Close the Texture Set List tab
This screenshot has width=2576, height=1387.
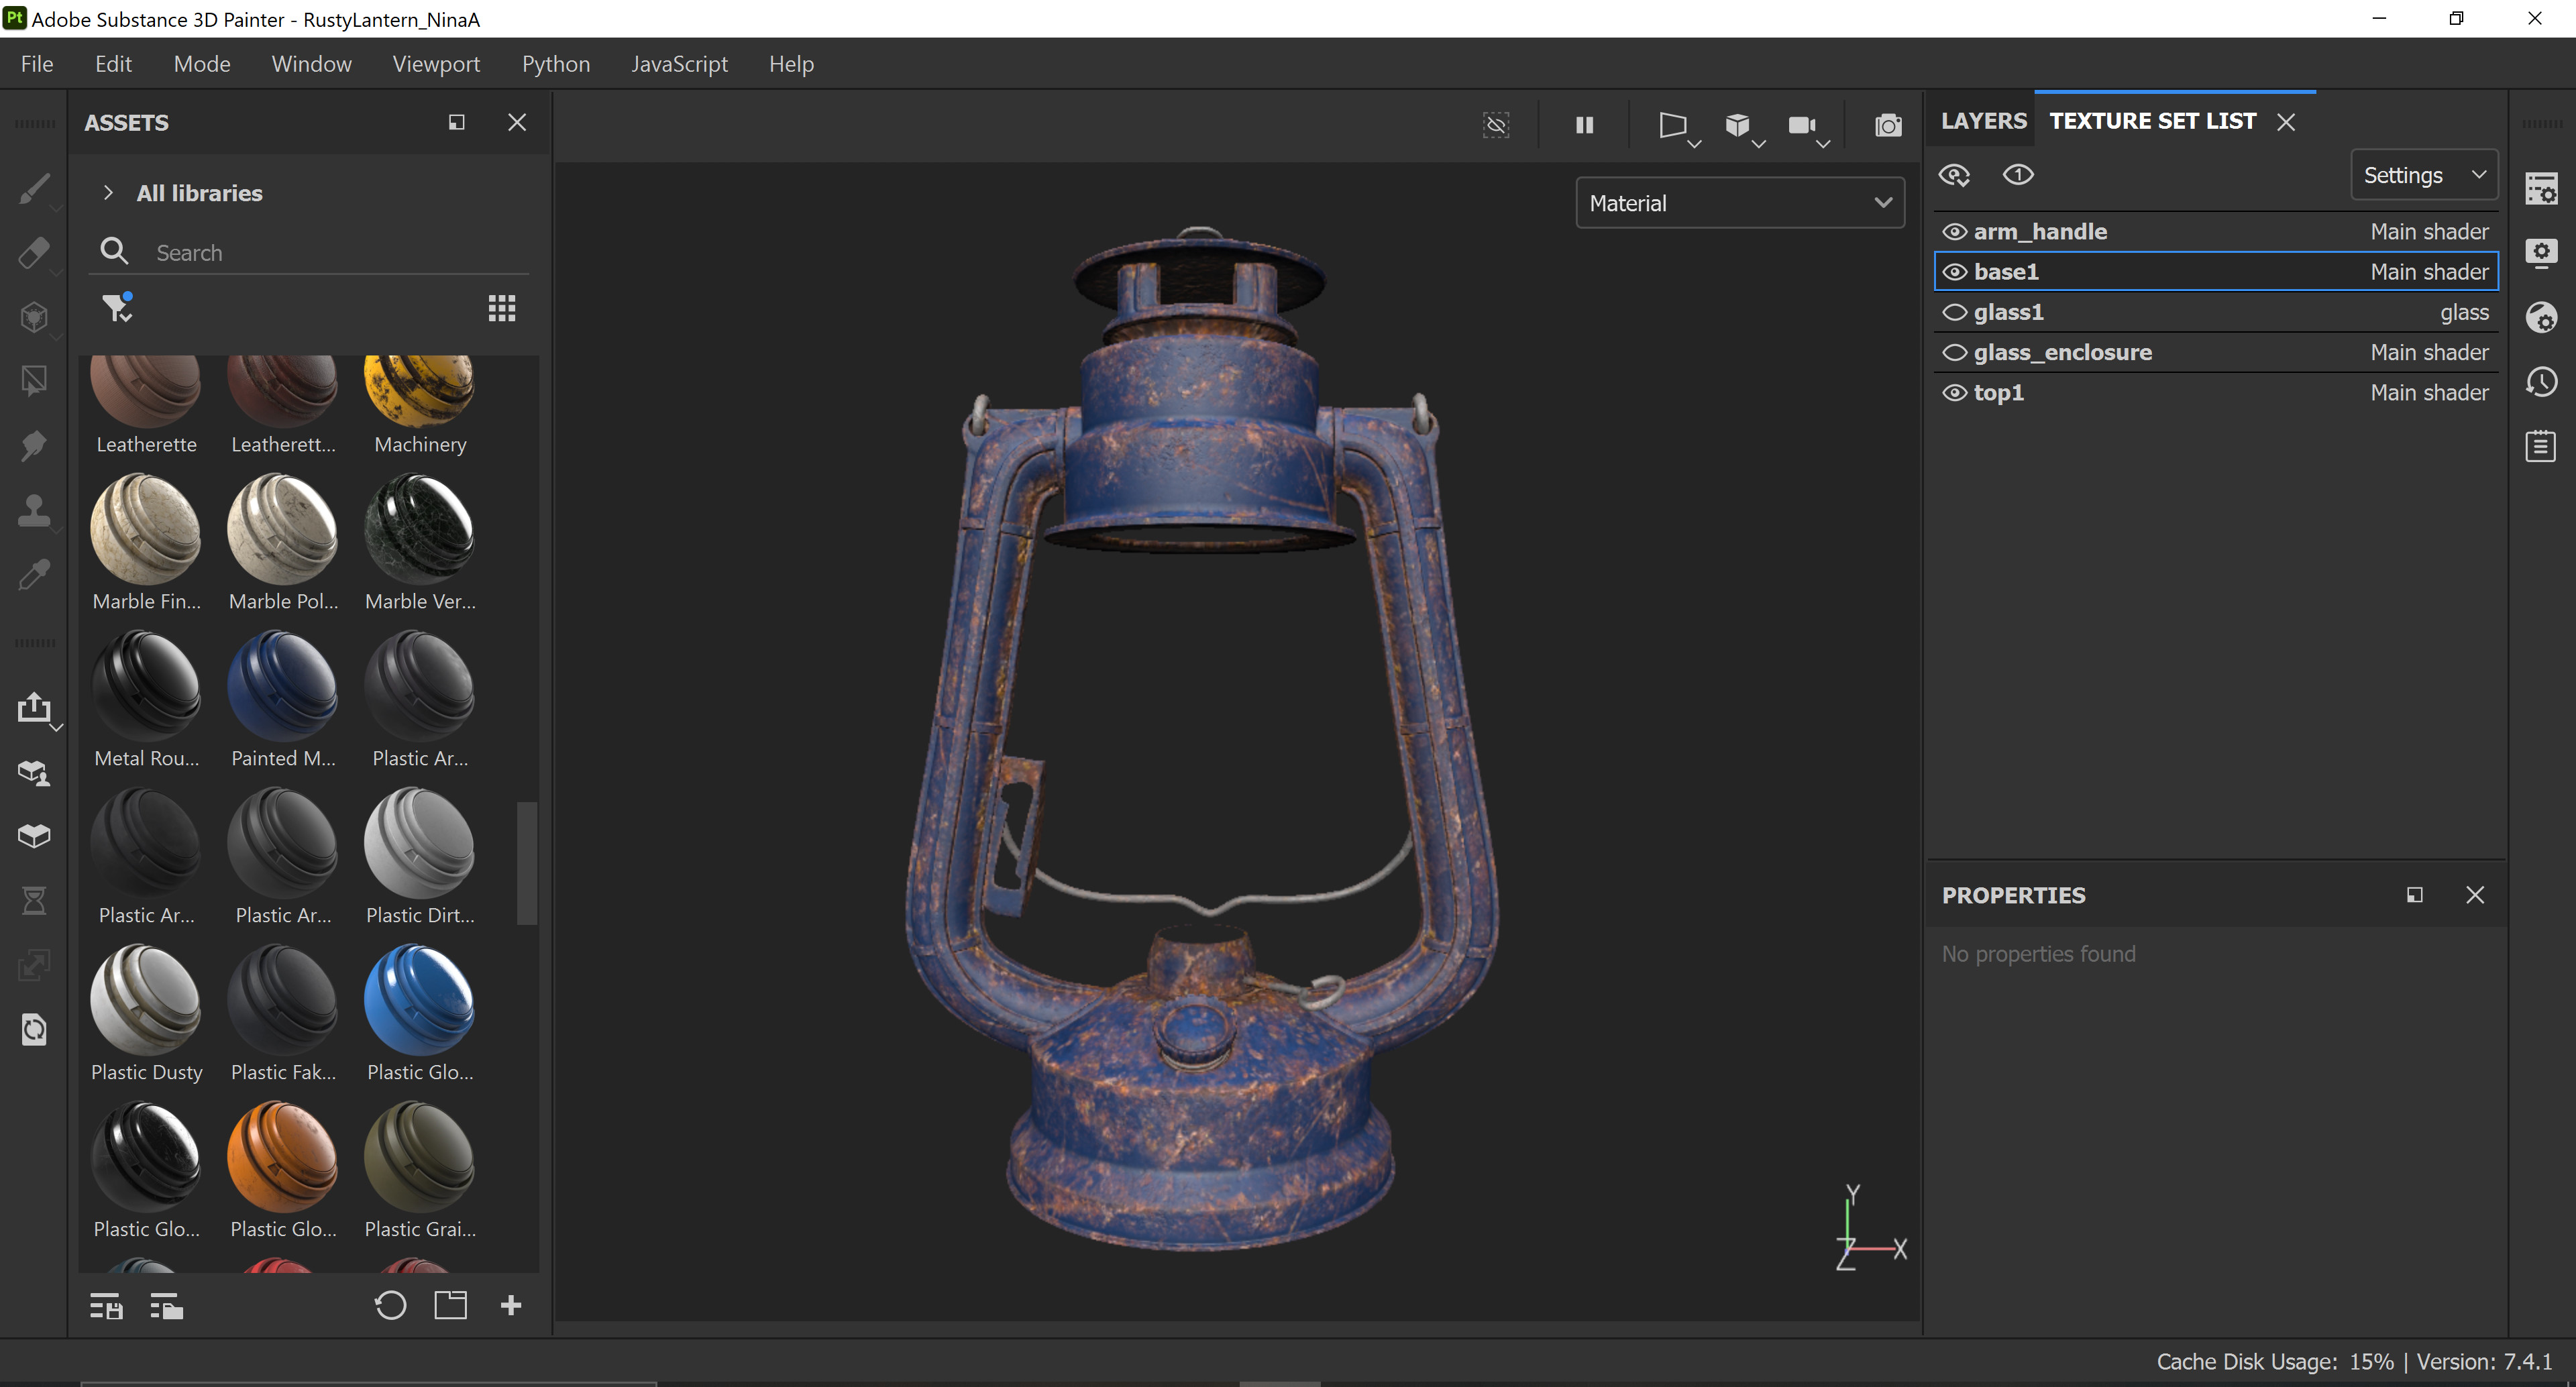click(x=2286, y=122)
